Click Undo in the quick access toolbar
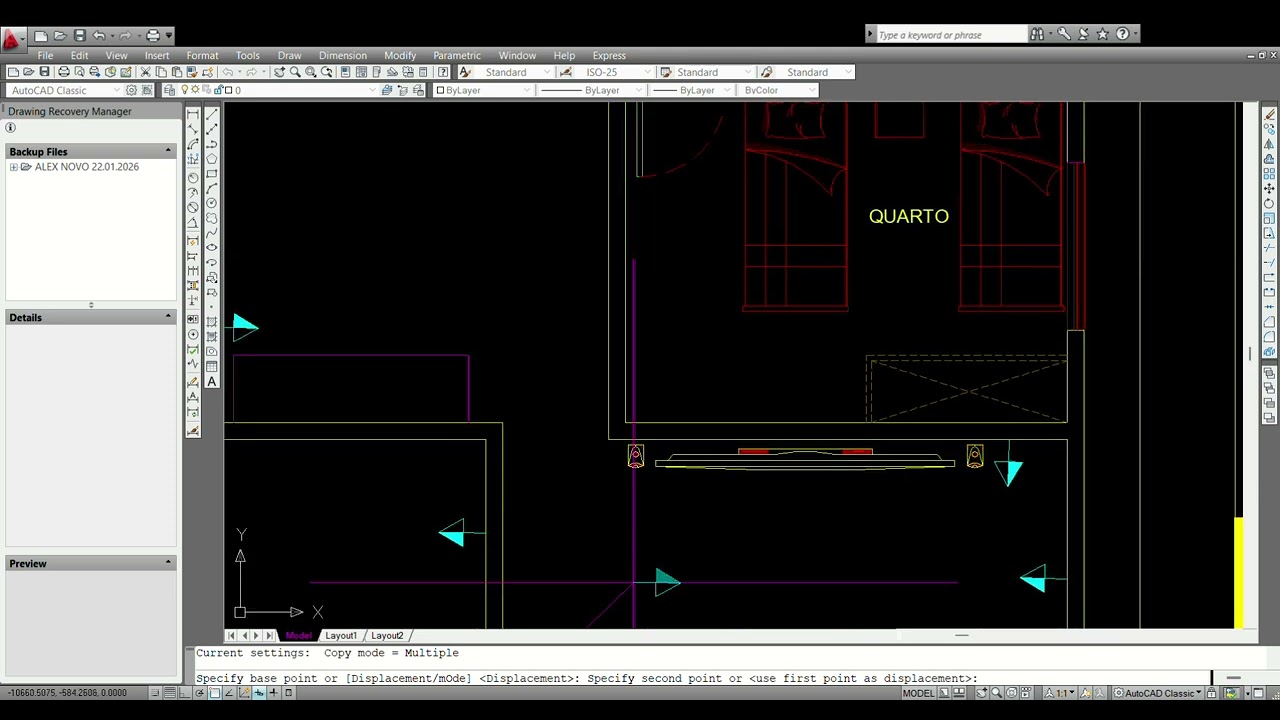 (99, 36)
